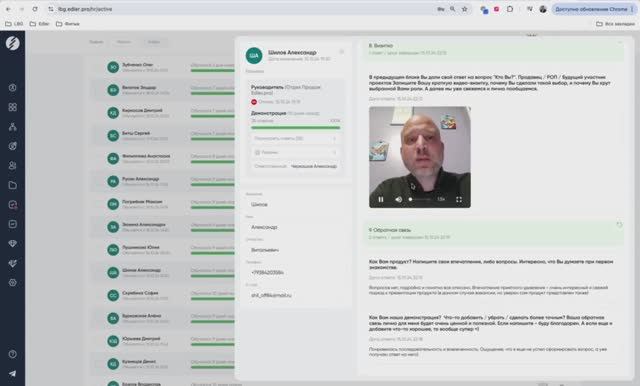
Task: Go back in the Chrome browser
Action: [x=8, y=9]
